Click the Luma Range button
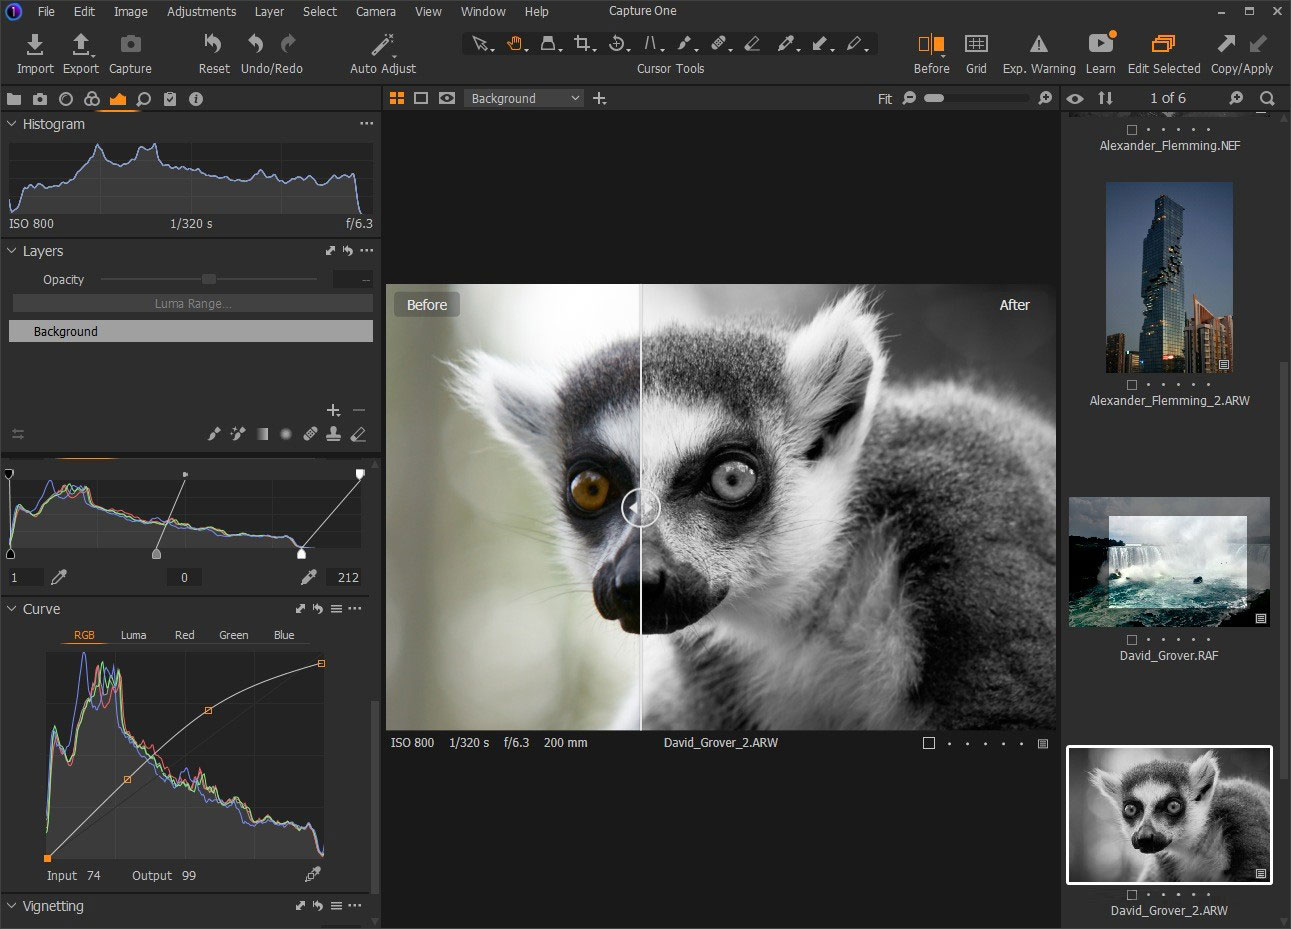Viewport: 1291px width, 929px height. coord(192,304)
